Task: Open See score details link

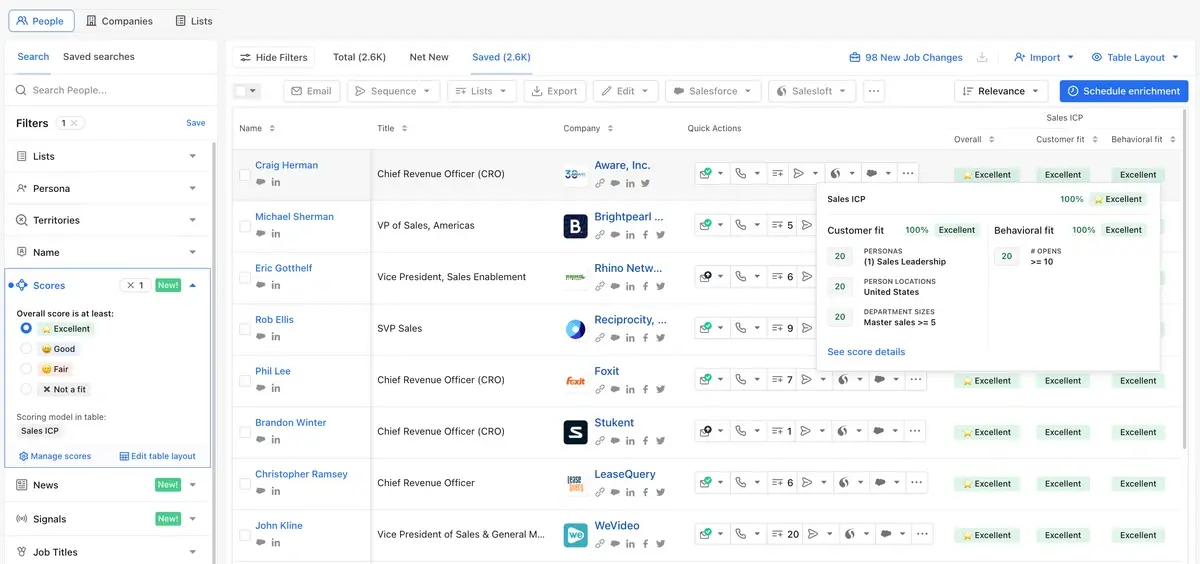Action: click(866, 352)
